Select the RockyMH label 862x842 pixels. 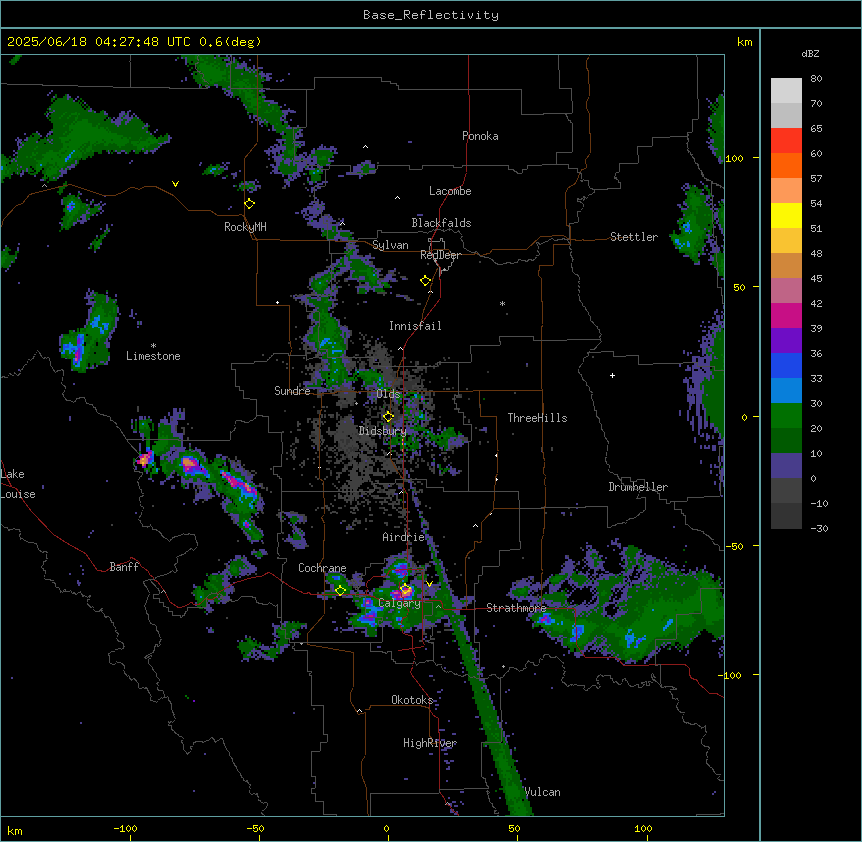click(x=245, y=227)
